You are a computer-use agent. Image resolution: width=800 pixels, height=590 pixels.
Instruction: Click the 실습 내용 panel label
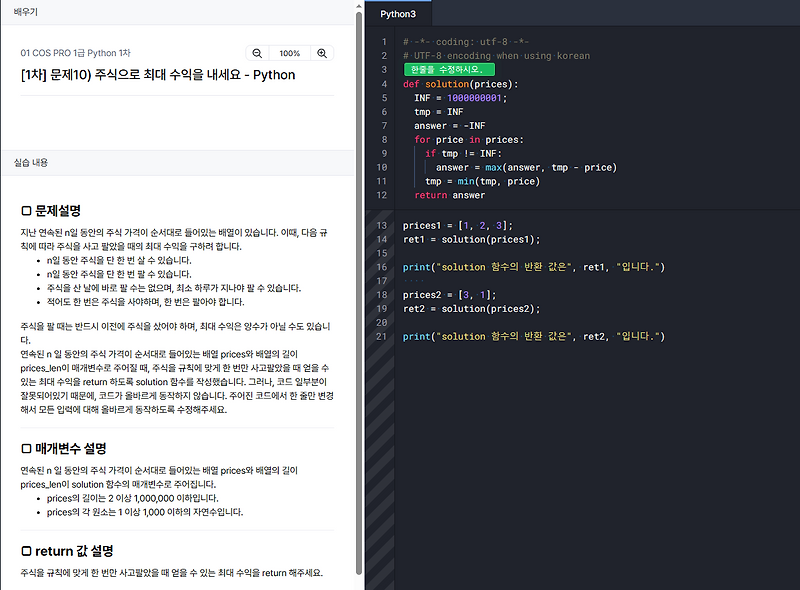(29, 162)
